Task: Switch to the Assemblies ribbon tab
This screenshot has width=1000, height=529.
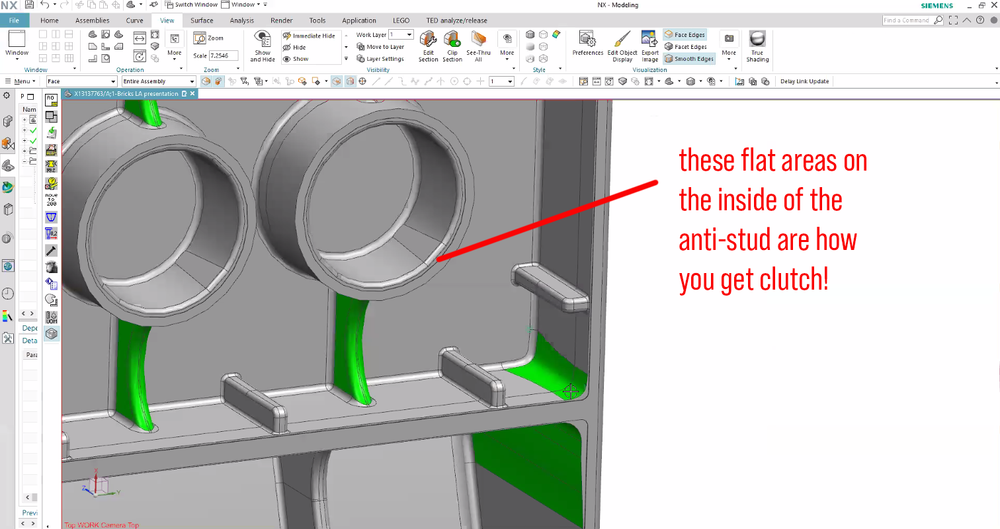Action: click(92, 20)
